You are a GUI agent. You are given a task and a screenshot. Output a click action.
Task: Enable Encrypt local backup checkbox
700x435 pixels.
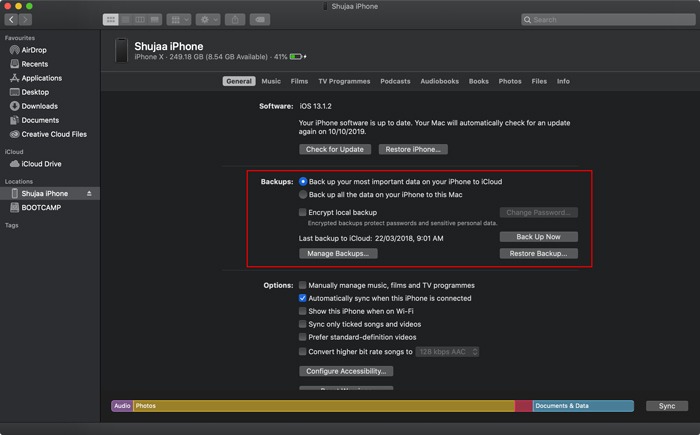303,212
